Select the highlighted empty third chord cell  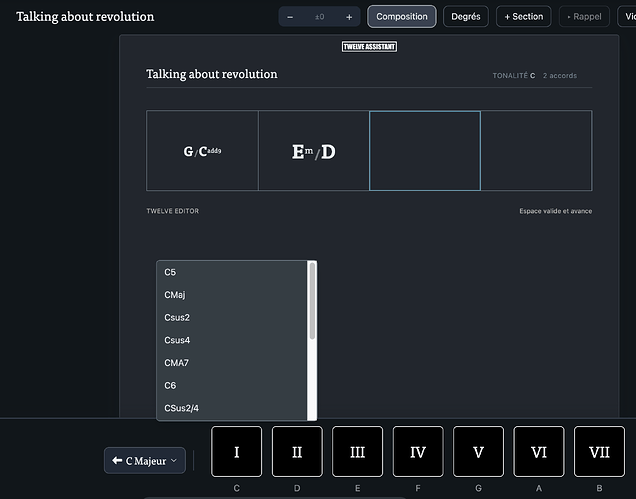click(x=425, y=151)
